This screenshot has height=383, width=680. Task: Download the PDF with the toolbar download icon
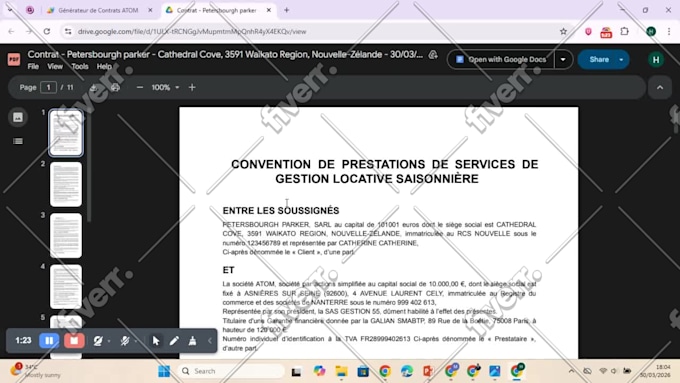(x=94, y=88)
